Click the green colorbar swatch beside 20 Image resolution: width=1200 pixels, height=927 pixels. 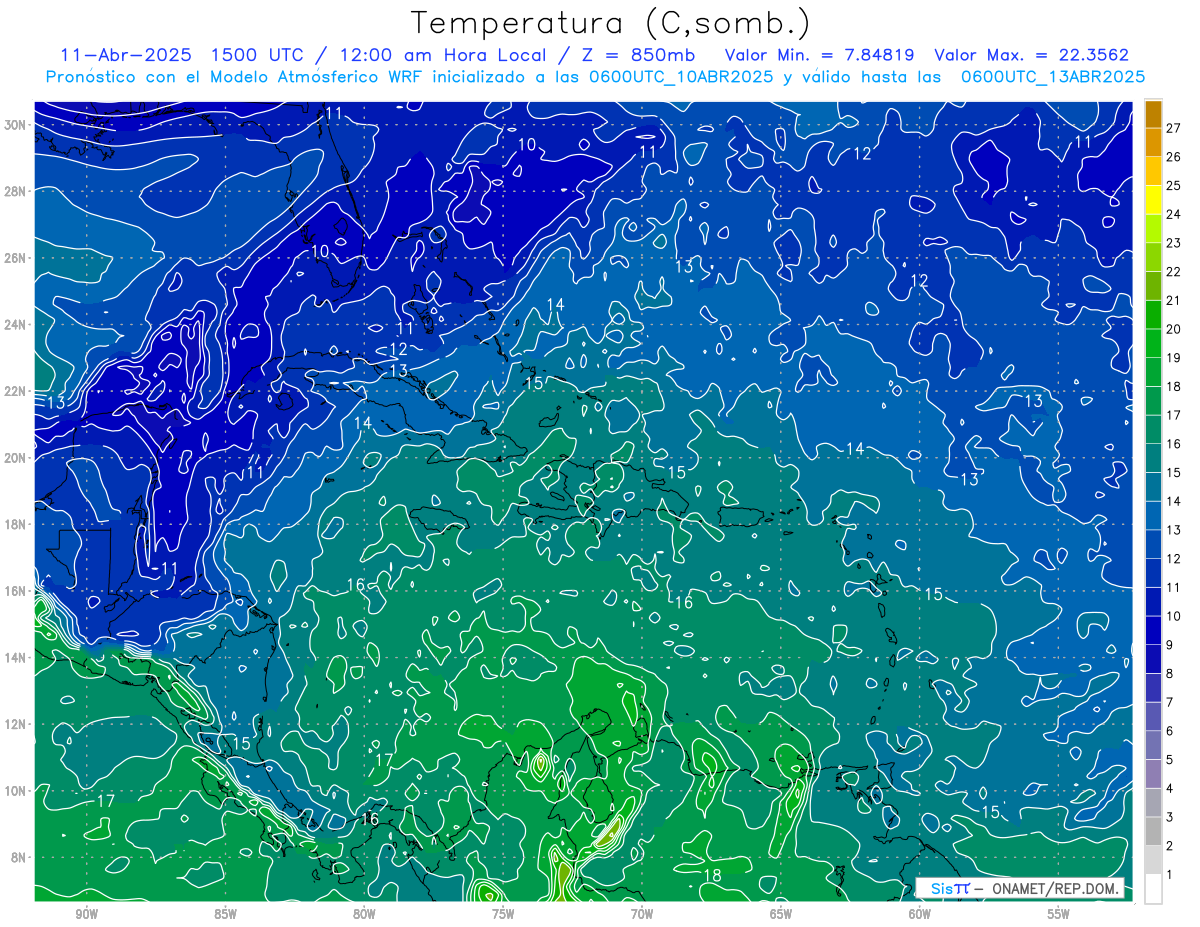[x=1153, y=315]
